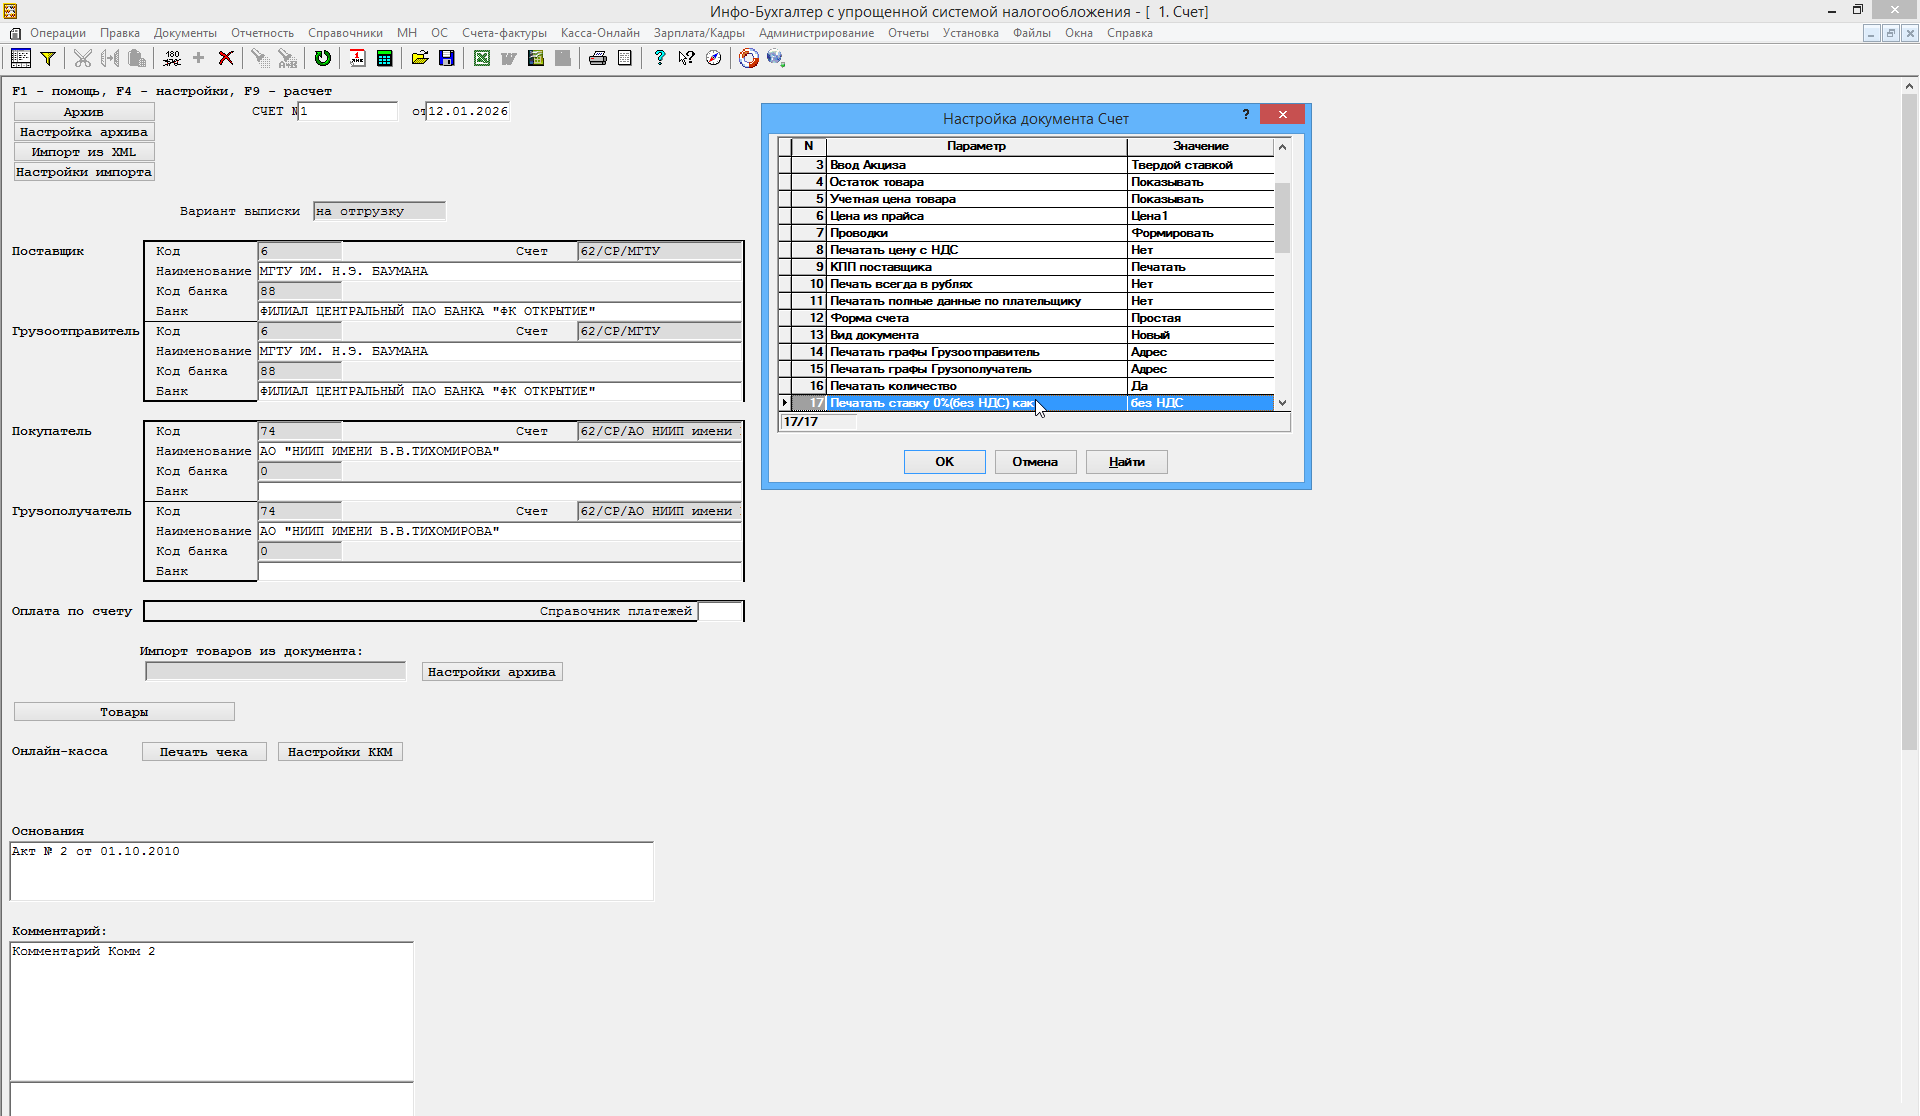Image resolution: width=1920 pixels, height=1116 pixels.
Task: Click the Excel export icon
Action: point(482,58)
